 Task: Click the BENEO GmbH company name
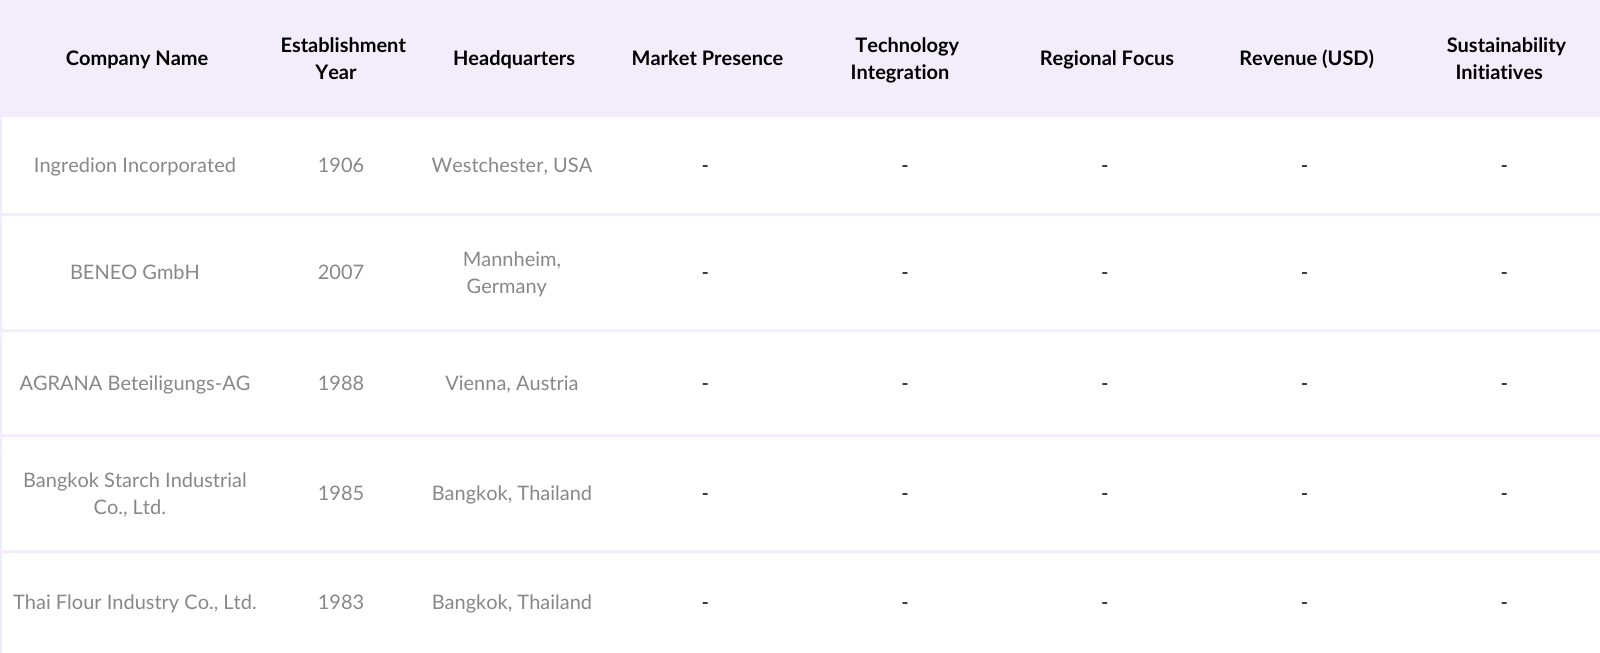tap(135, 272)
